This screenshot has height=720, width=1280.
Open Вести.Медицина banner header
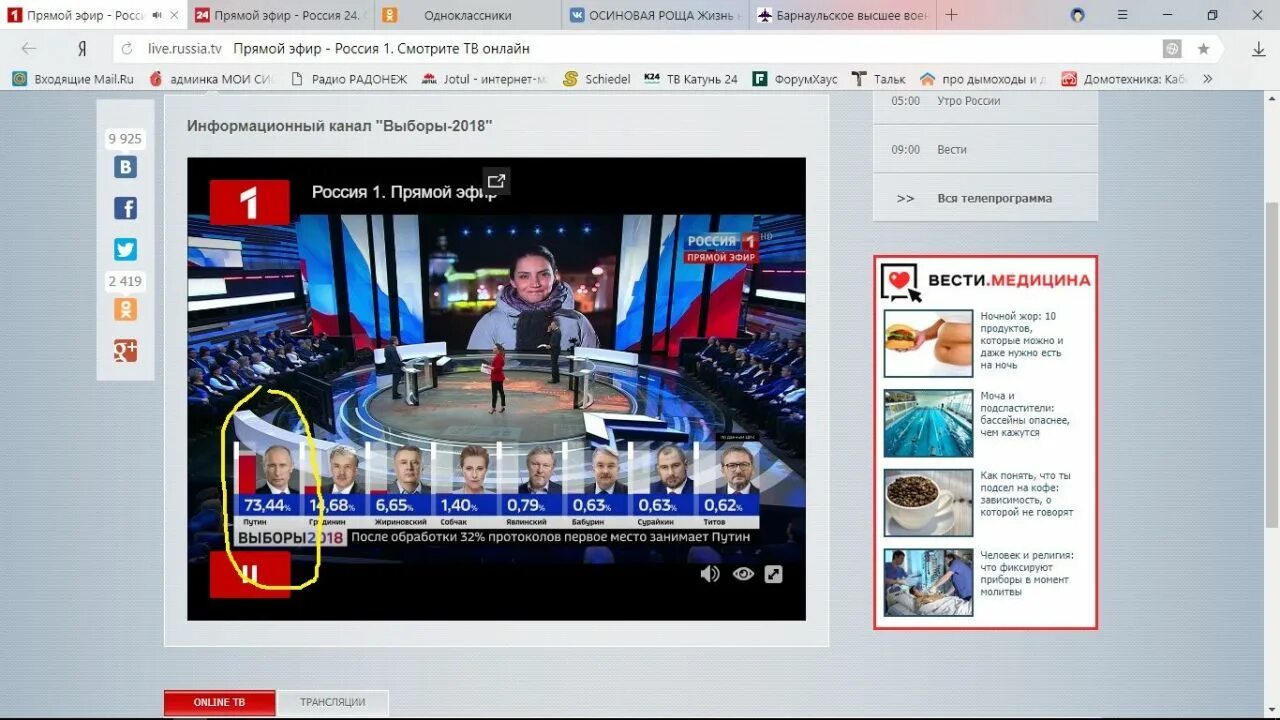(x=985, y=280)
